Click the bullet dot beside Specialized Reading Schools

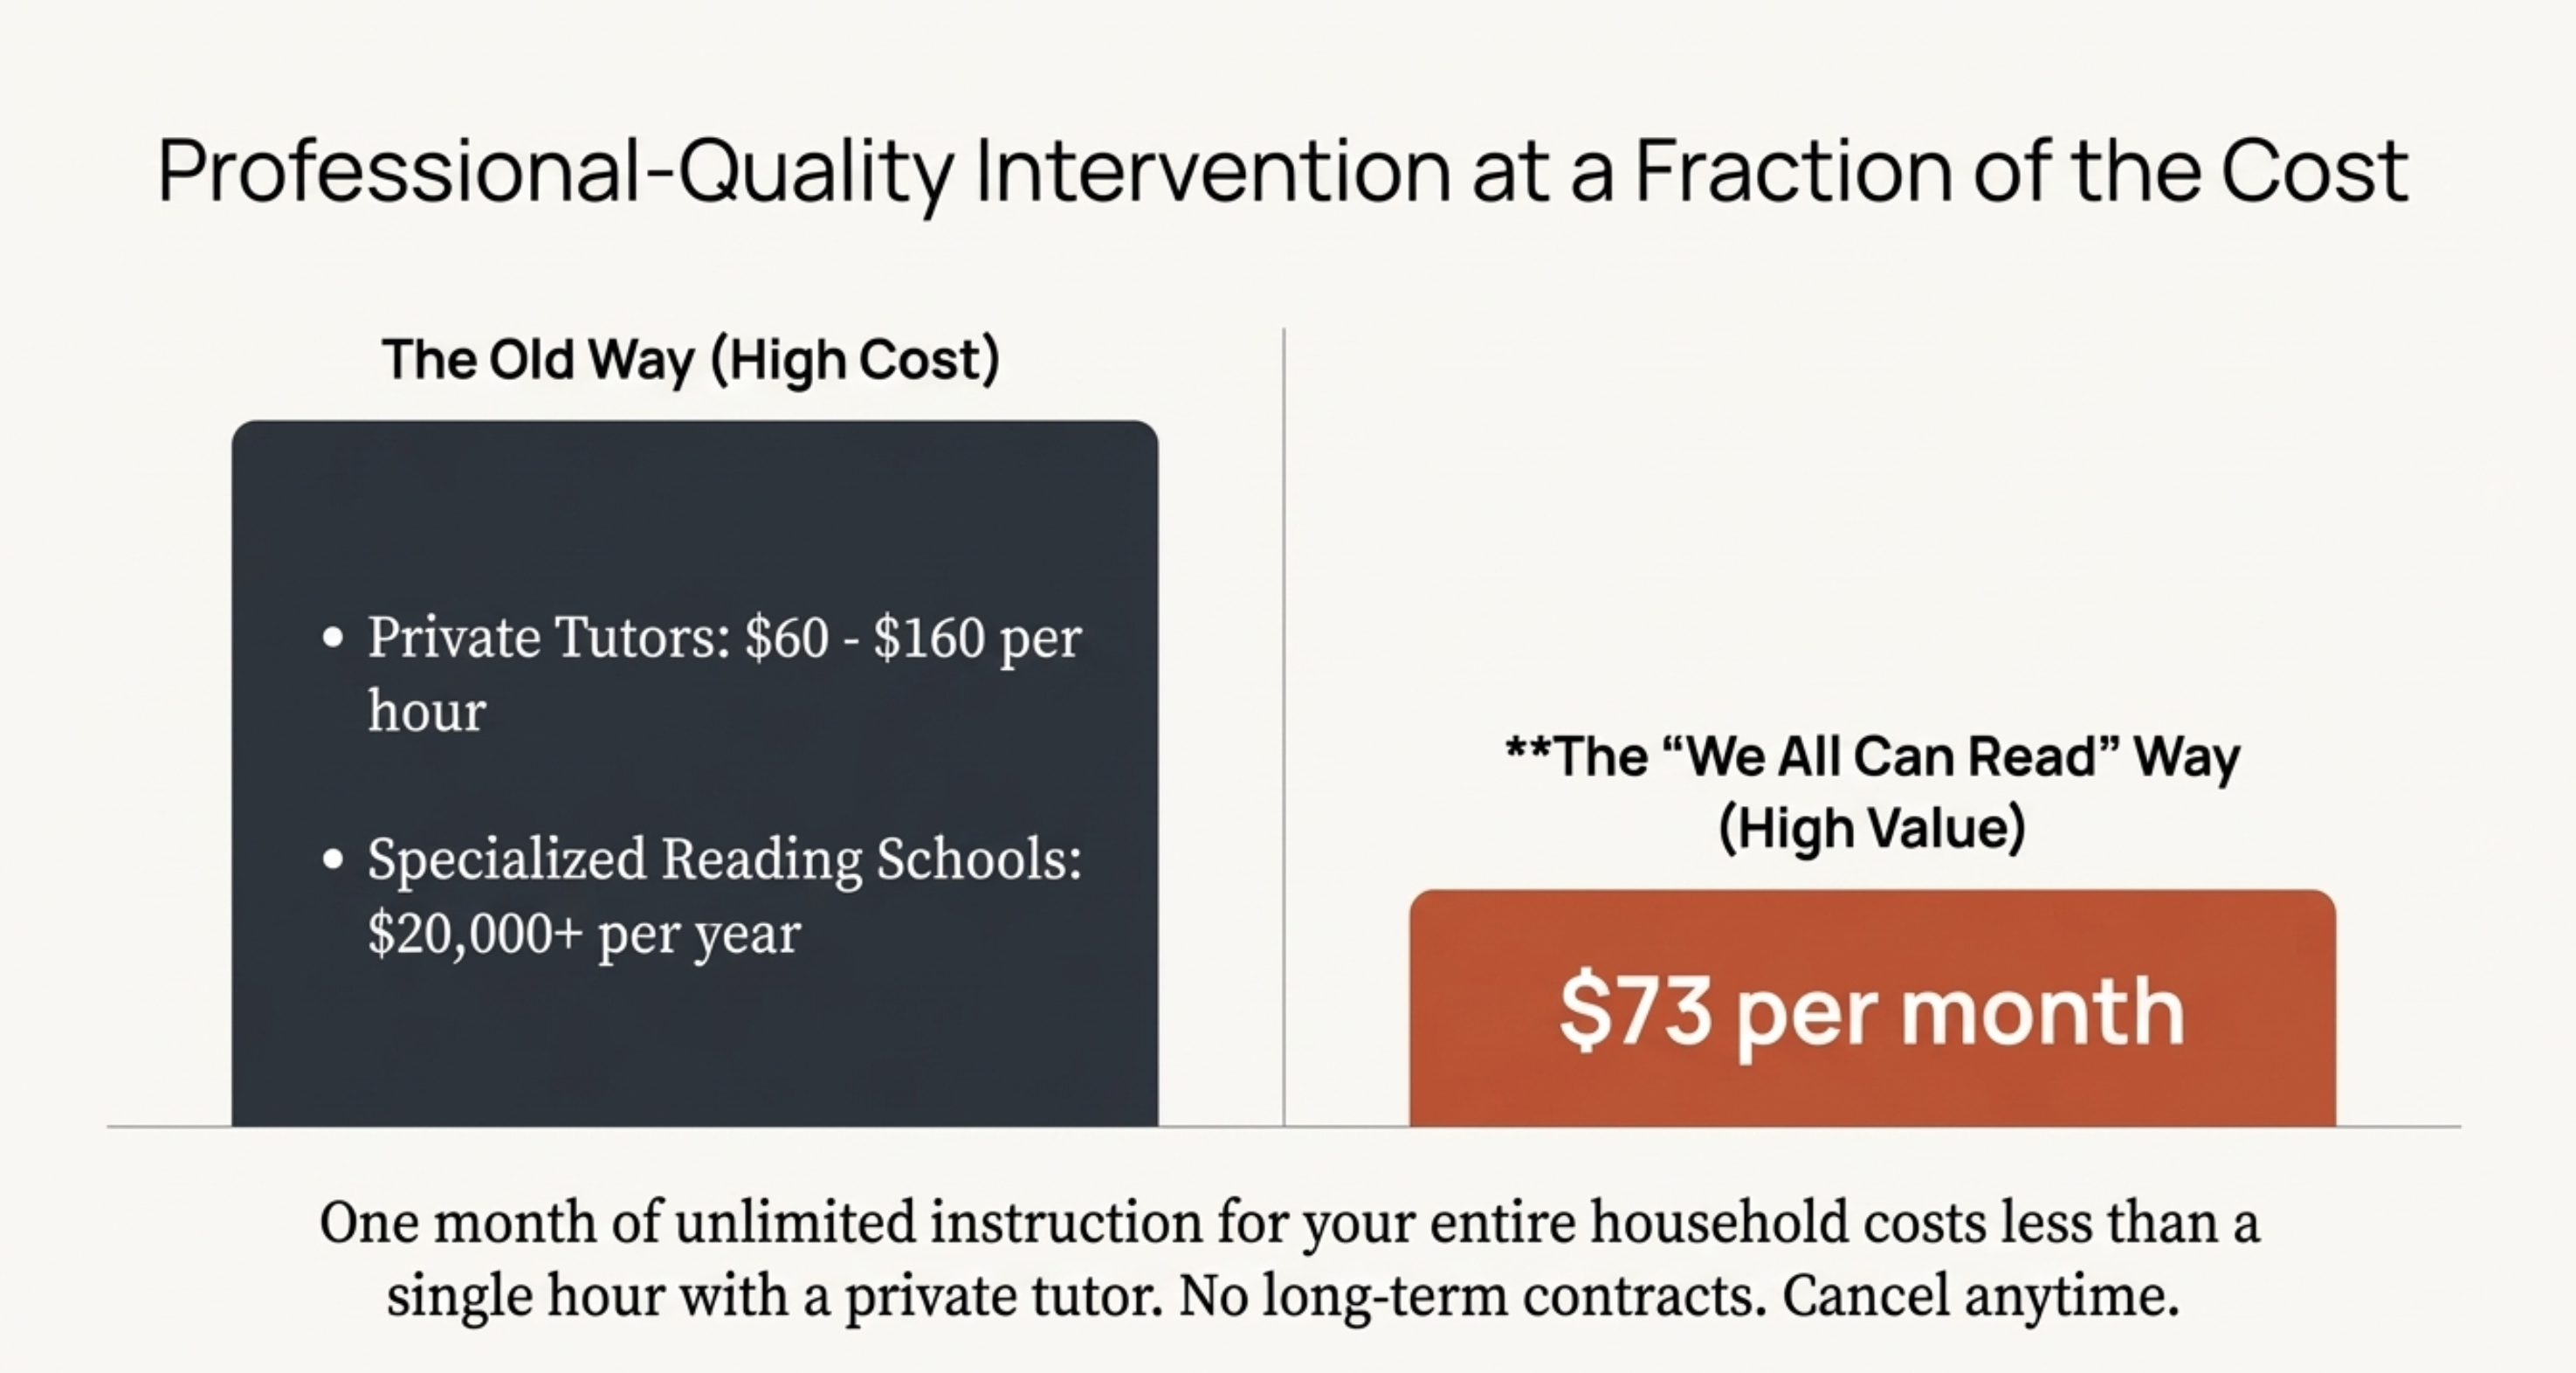pyautogui.click(x=334, y=859)
